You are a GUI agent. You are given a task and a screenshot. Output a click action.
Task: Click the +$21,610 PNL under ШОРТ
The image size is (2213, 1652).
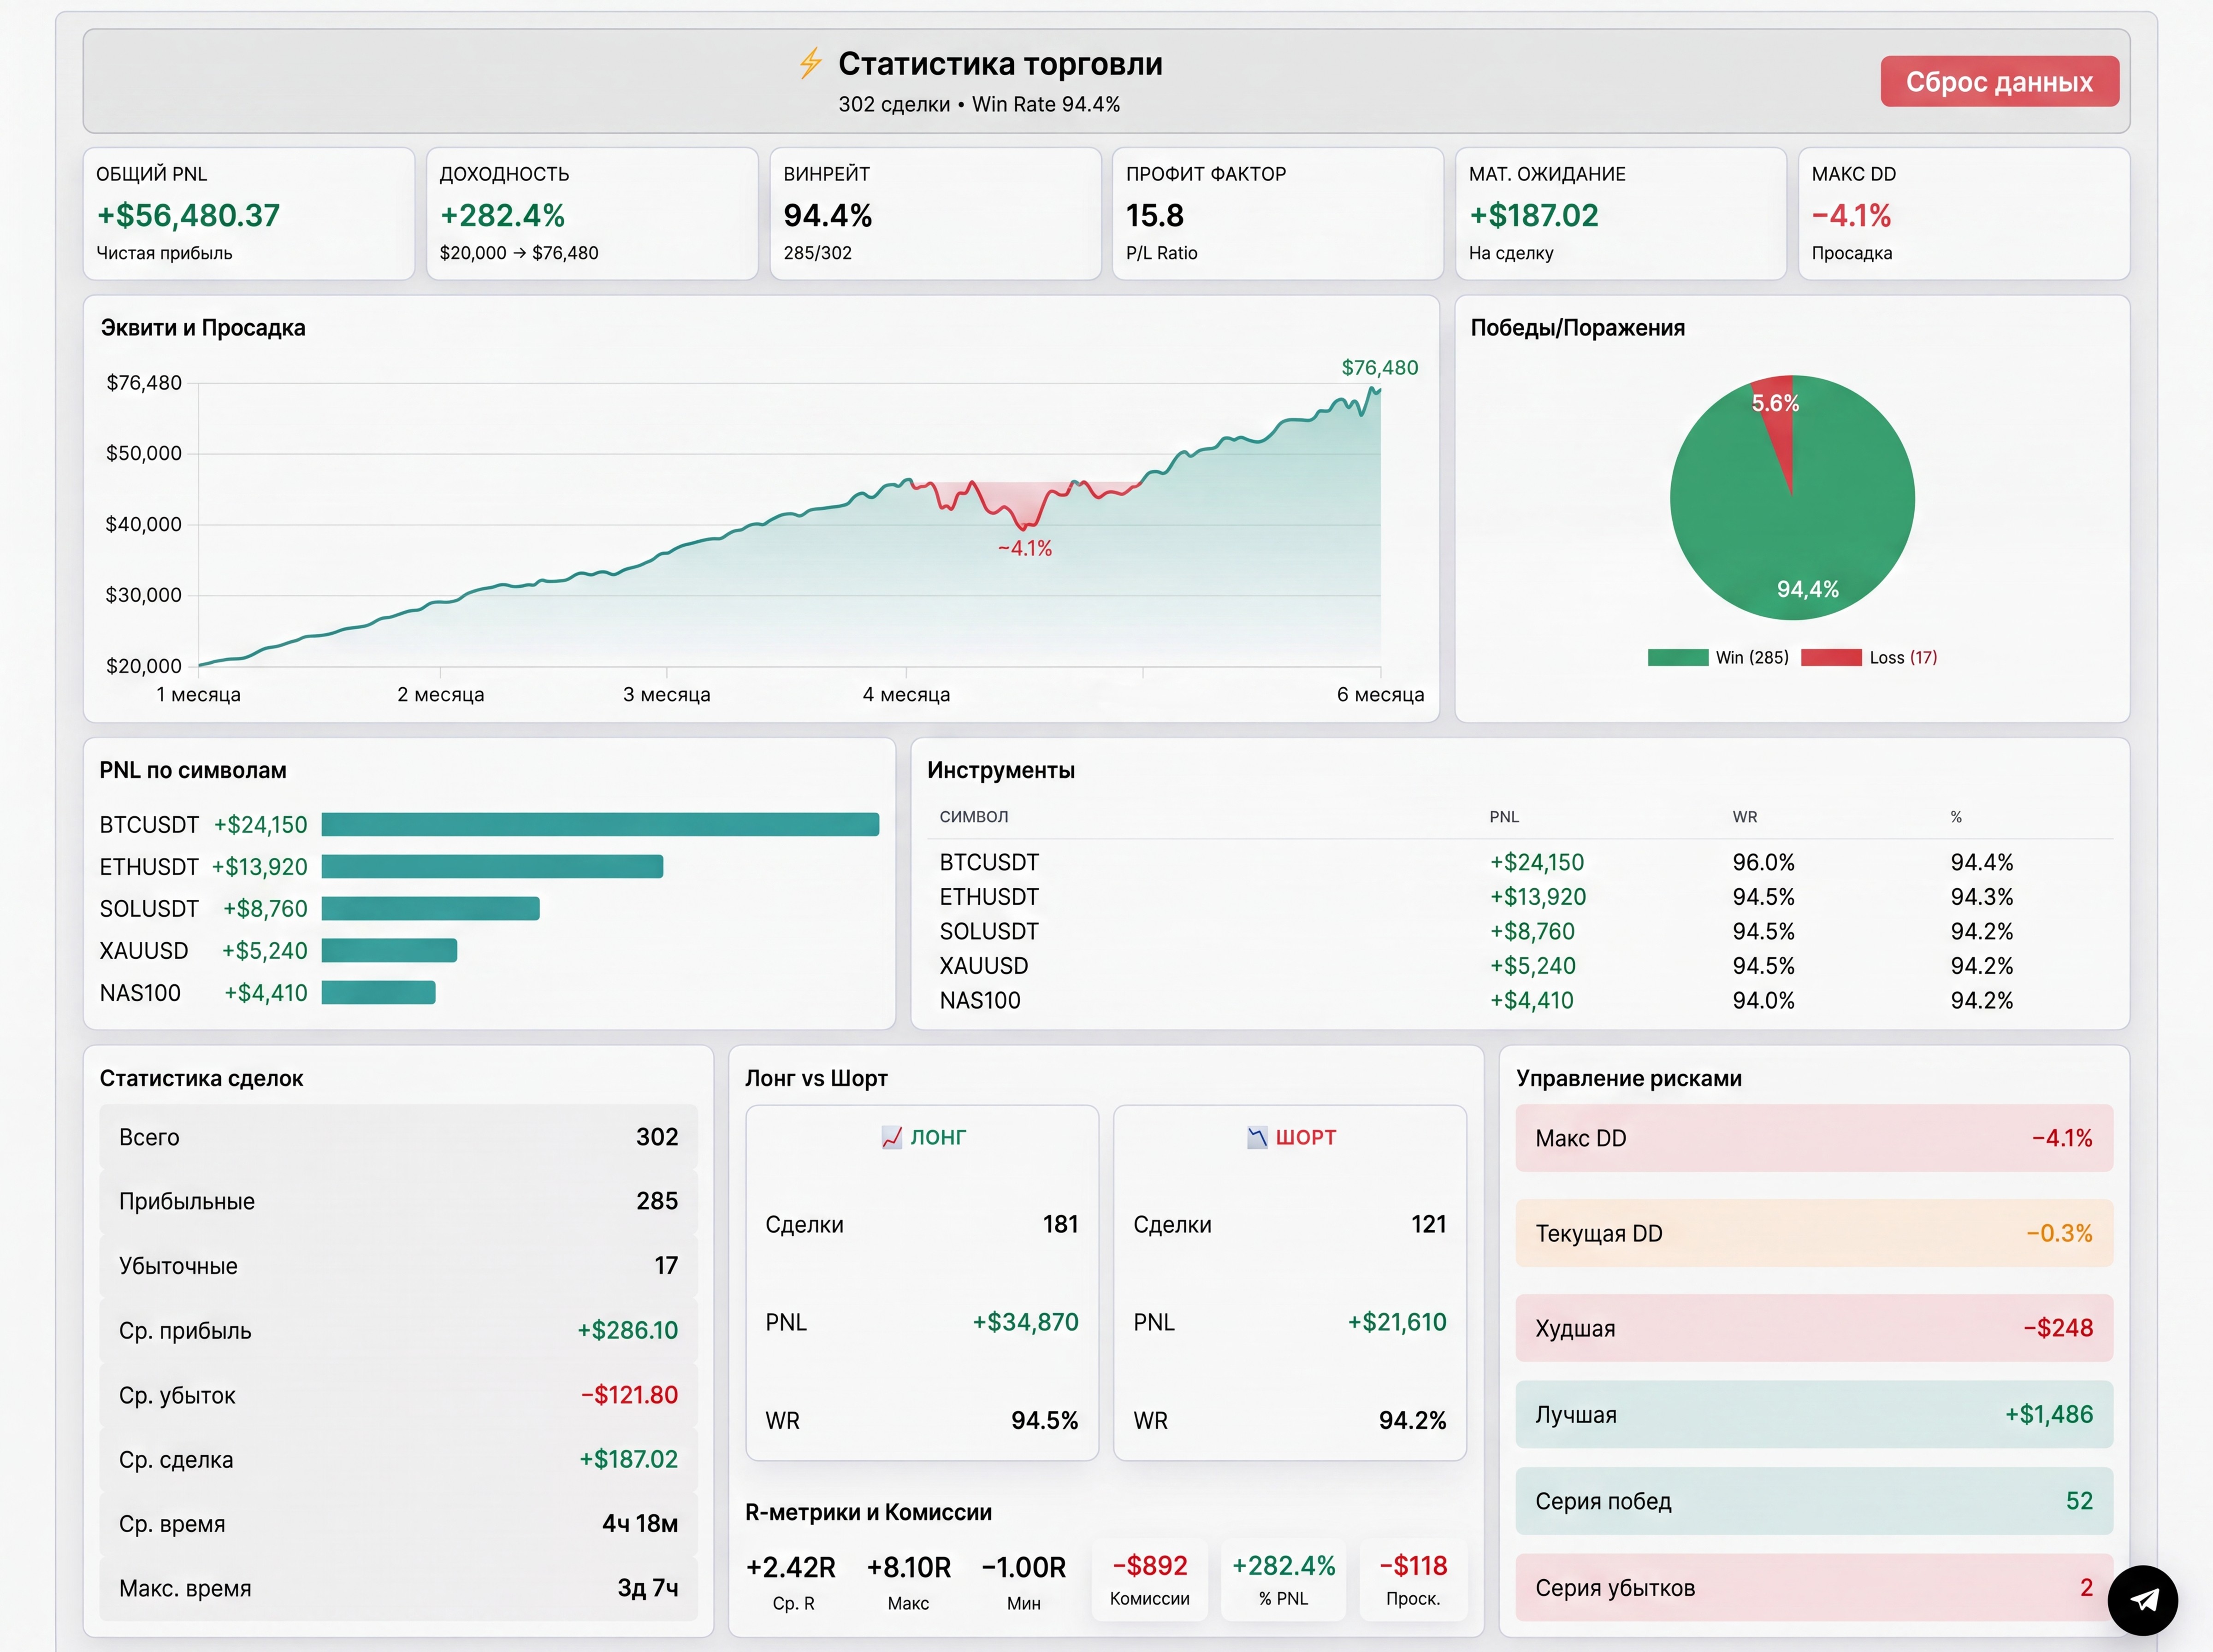pyautogui.click(x=1397, y=1322)
